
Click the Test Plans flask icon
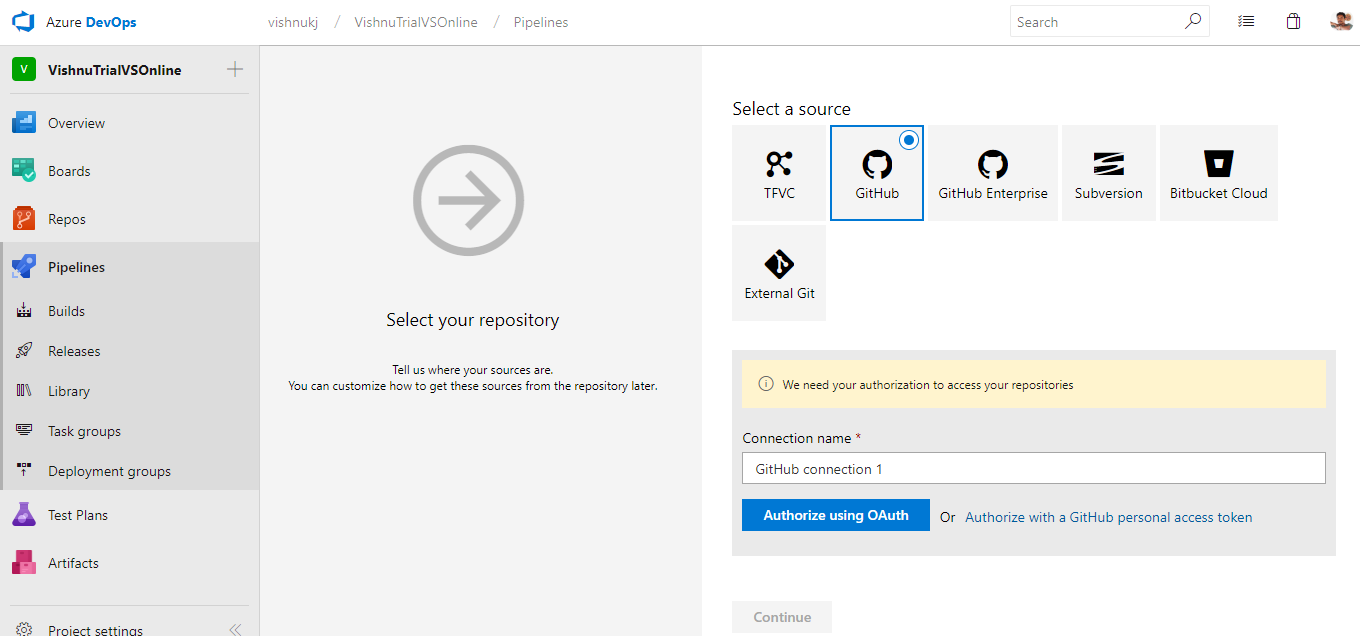[24, 515]
